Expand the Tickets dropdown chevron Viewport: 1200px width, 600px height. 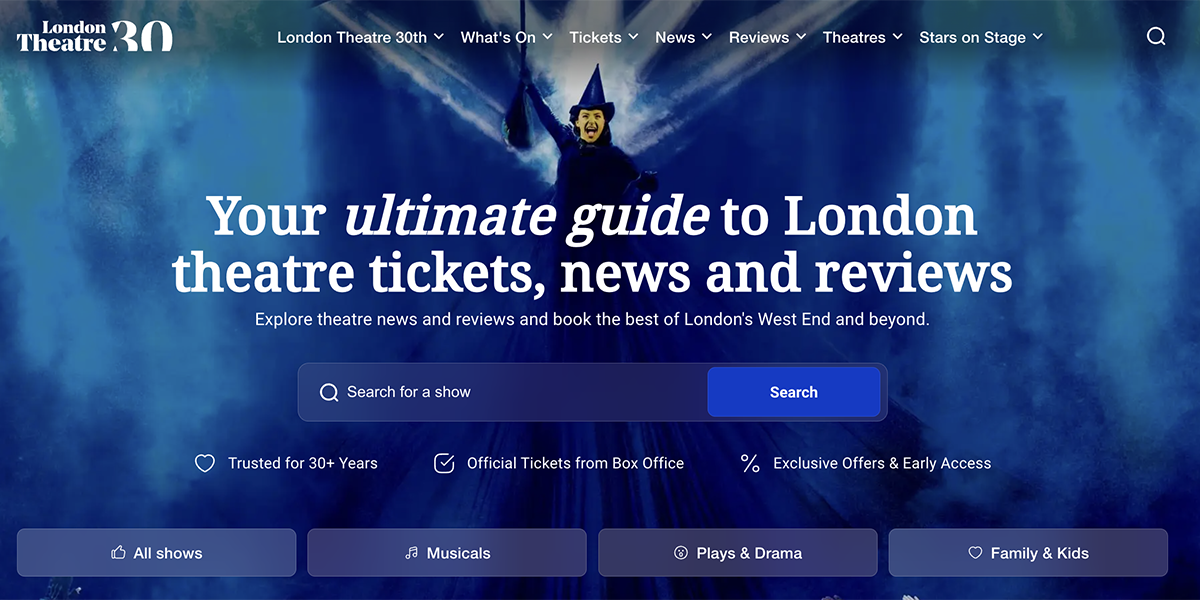tap(633, 37)
